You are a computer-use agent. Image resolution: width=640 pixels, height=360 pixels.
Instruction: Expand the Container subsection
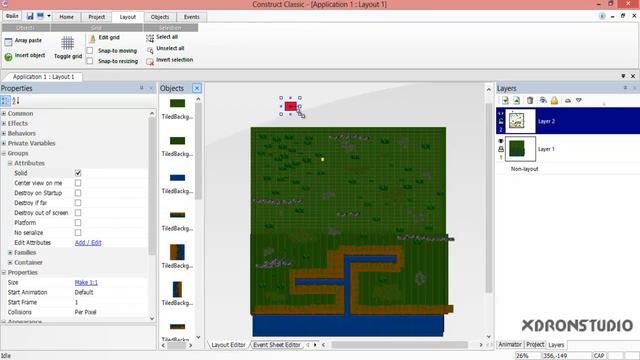[x=10, y=262]
